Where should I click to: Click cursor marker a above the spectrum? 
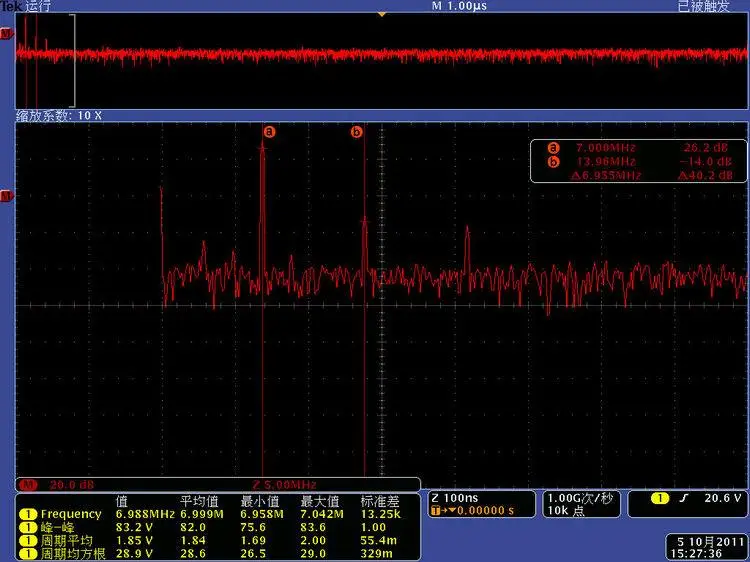[268, 131]
